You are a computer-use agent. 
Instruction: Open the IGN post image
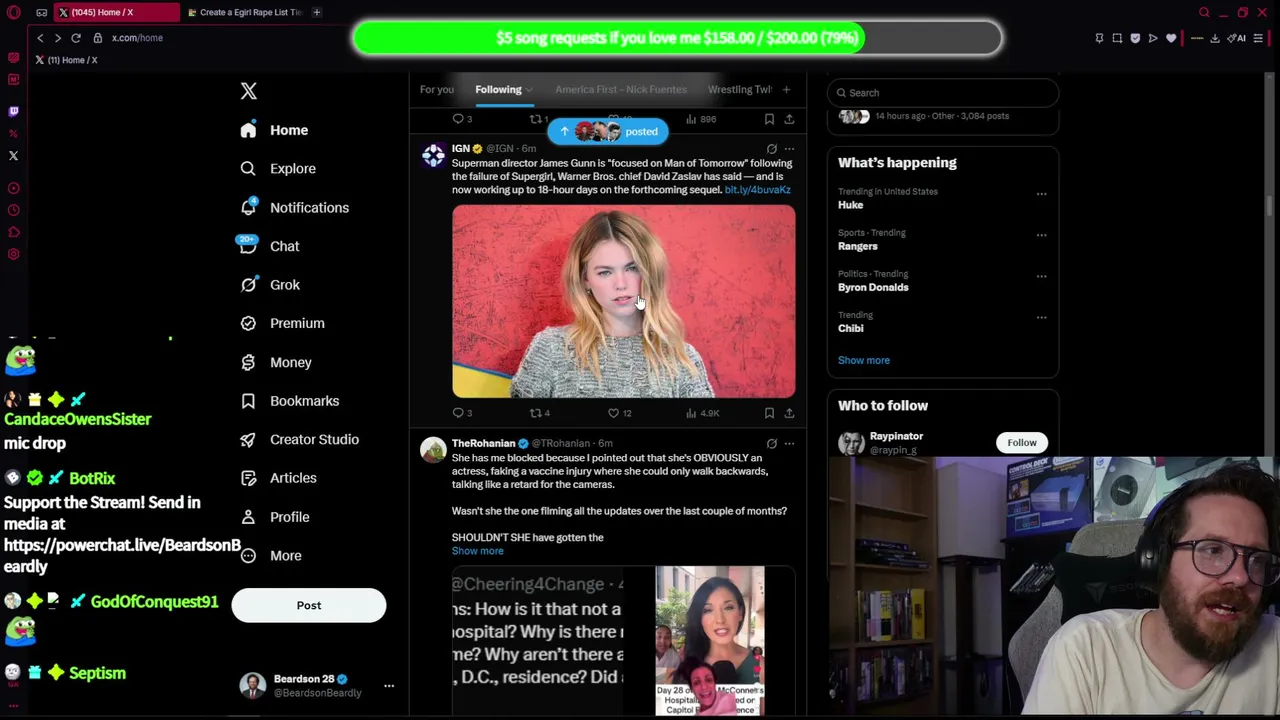(x=624, y=301)
